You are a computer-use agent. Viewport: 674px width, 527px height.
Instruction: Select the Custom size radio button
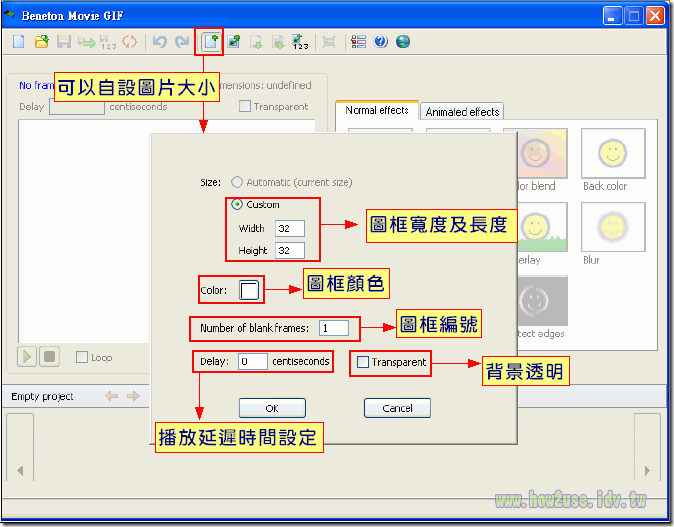point(237,204)
